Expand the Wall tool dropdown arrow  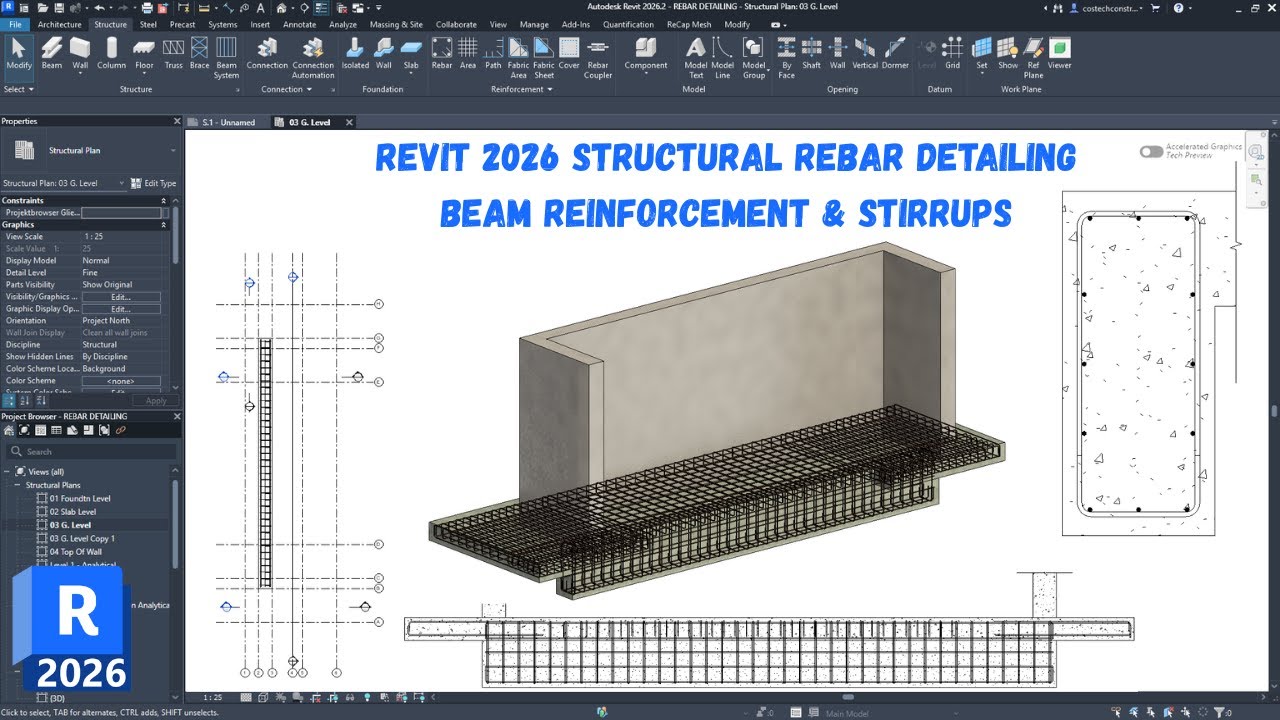pyautogui.click(x=80, y=74)
